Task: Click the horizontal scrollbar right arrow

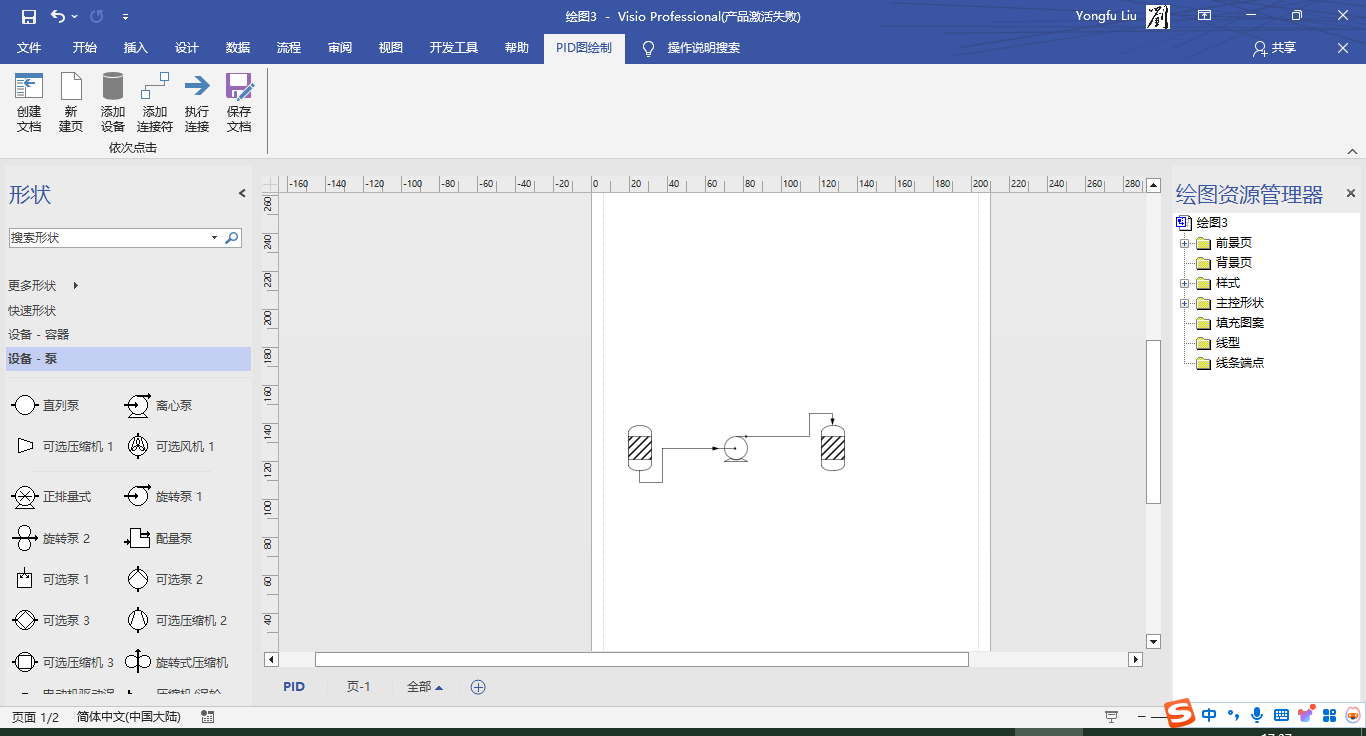Action: click(x=1135, y=659)
